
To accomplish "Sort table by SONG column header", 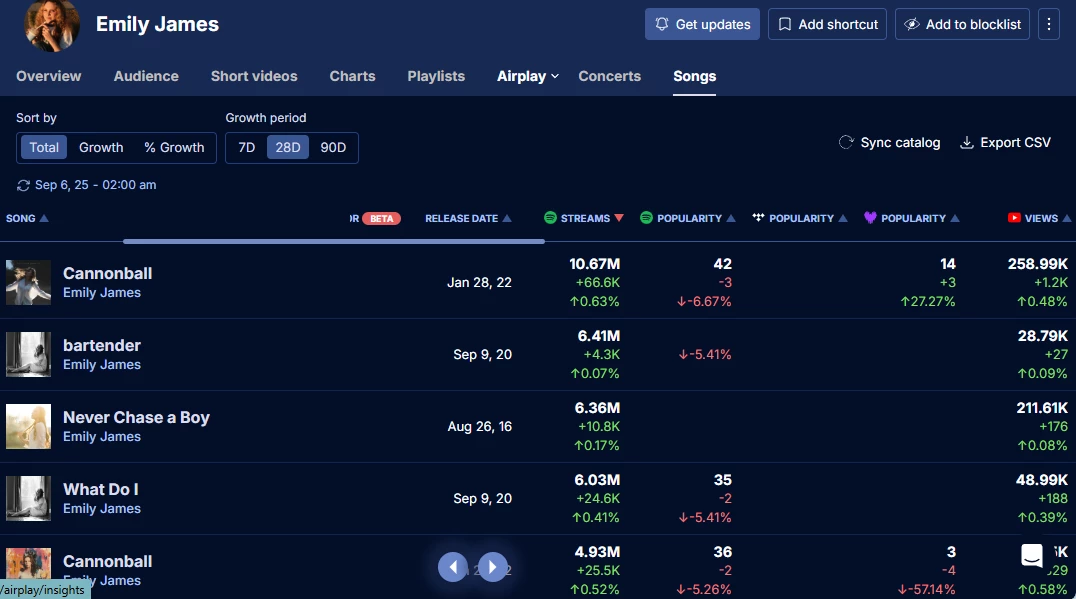I will (x=27, y=218).
